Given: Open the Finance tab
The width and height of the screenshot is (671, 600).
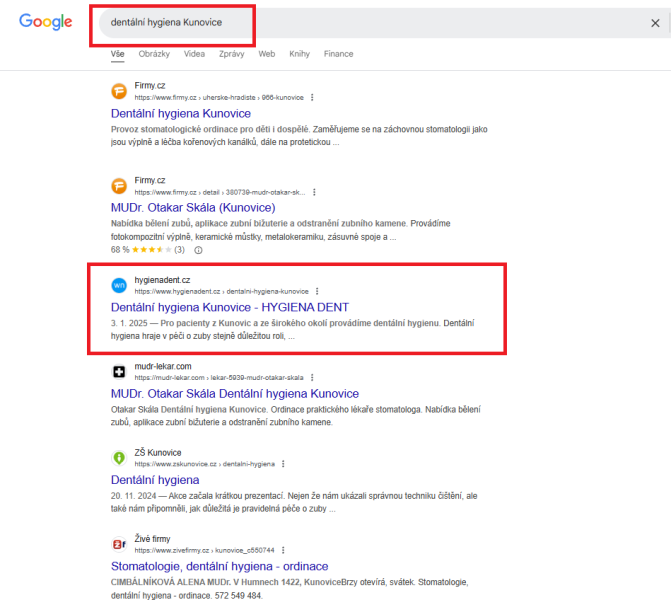Looking at the screenshot, I should point(338,54).
